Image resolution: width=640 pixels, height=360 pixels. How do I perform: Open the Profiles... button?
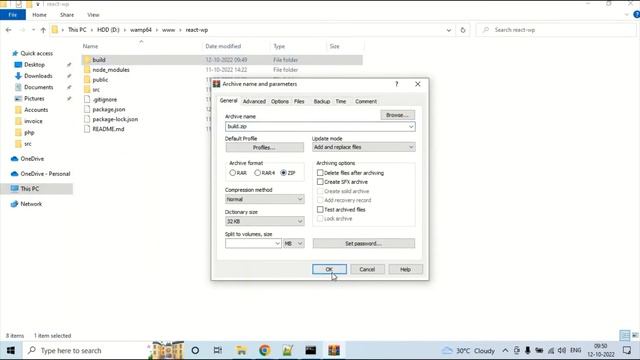pyautogui.click(x=264, y=147)
